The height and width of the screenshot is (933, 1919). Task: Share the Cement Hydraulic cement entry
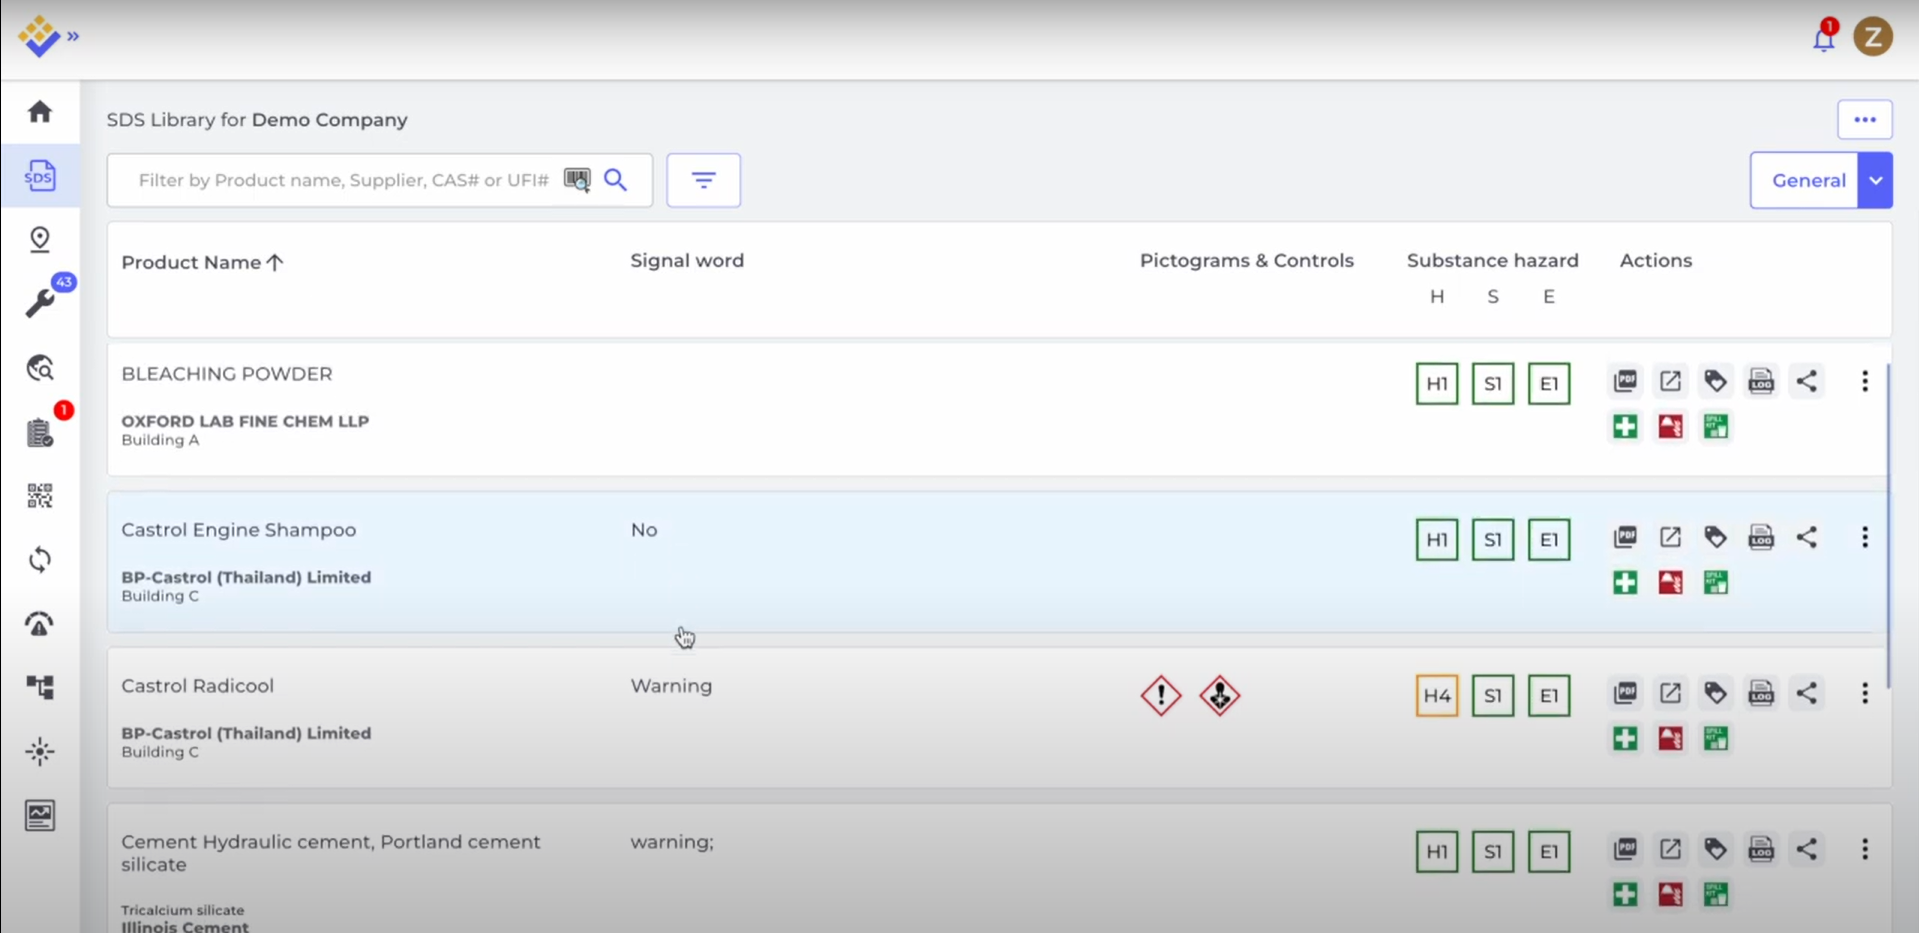click(1807, 849)
